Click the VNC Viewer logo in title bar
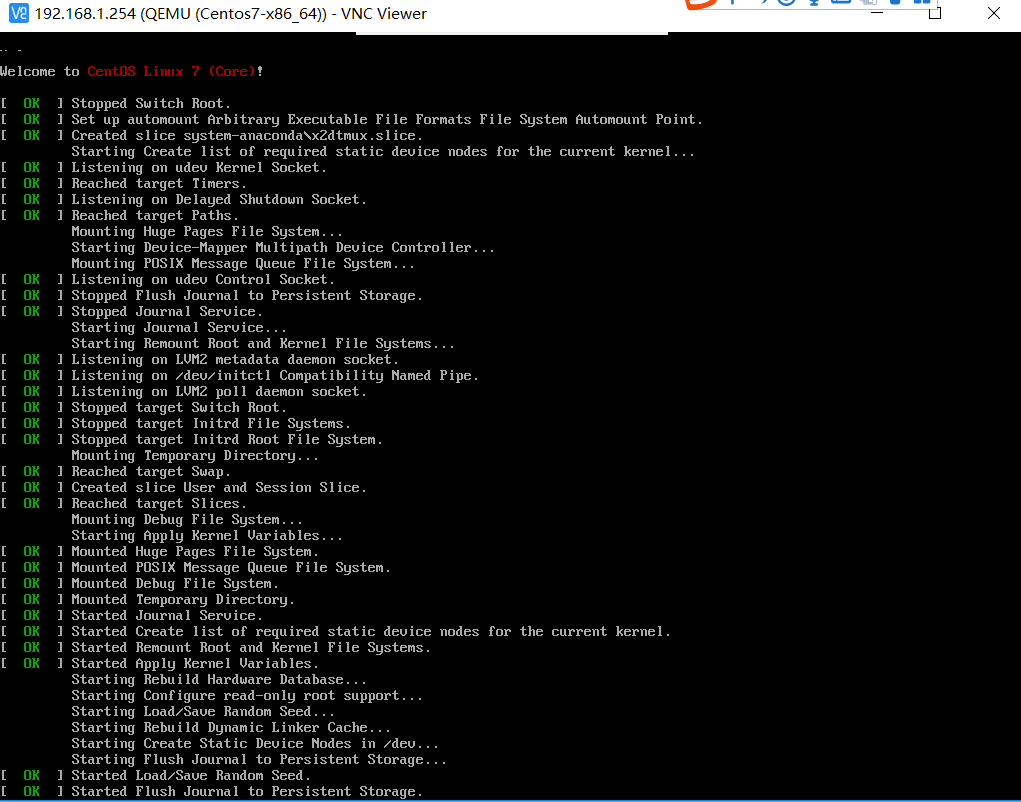This screenshot has width=1021, height=802. (19, 13)
